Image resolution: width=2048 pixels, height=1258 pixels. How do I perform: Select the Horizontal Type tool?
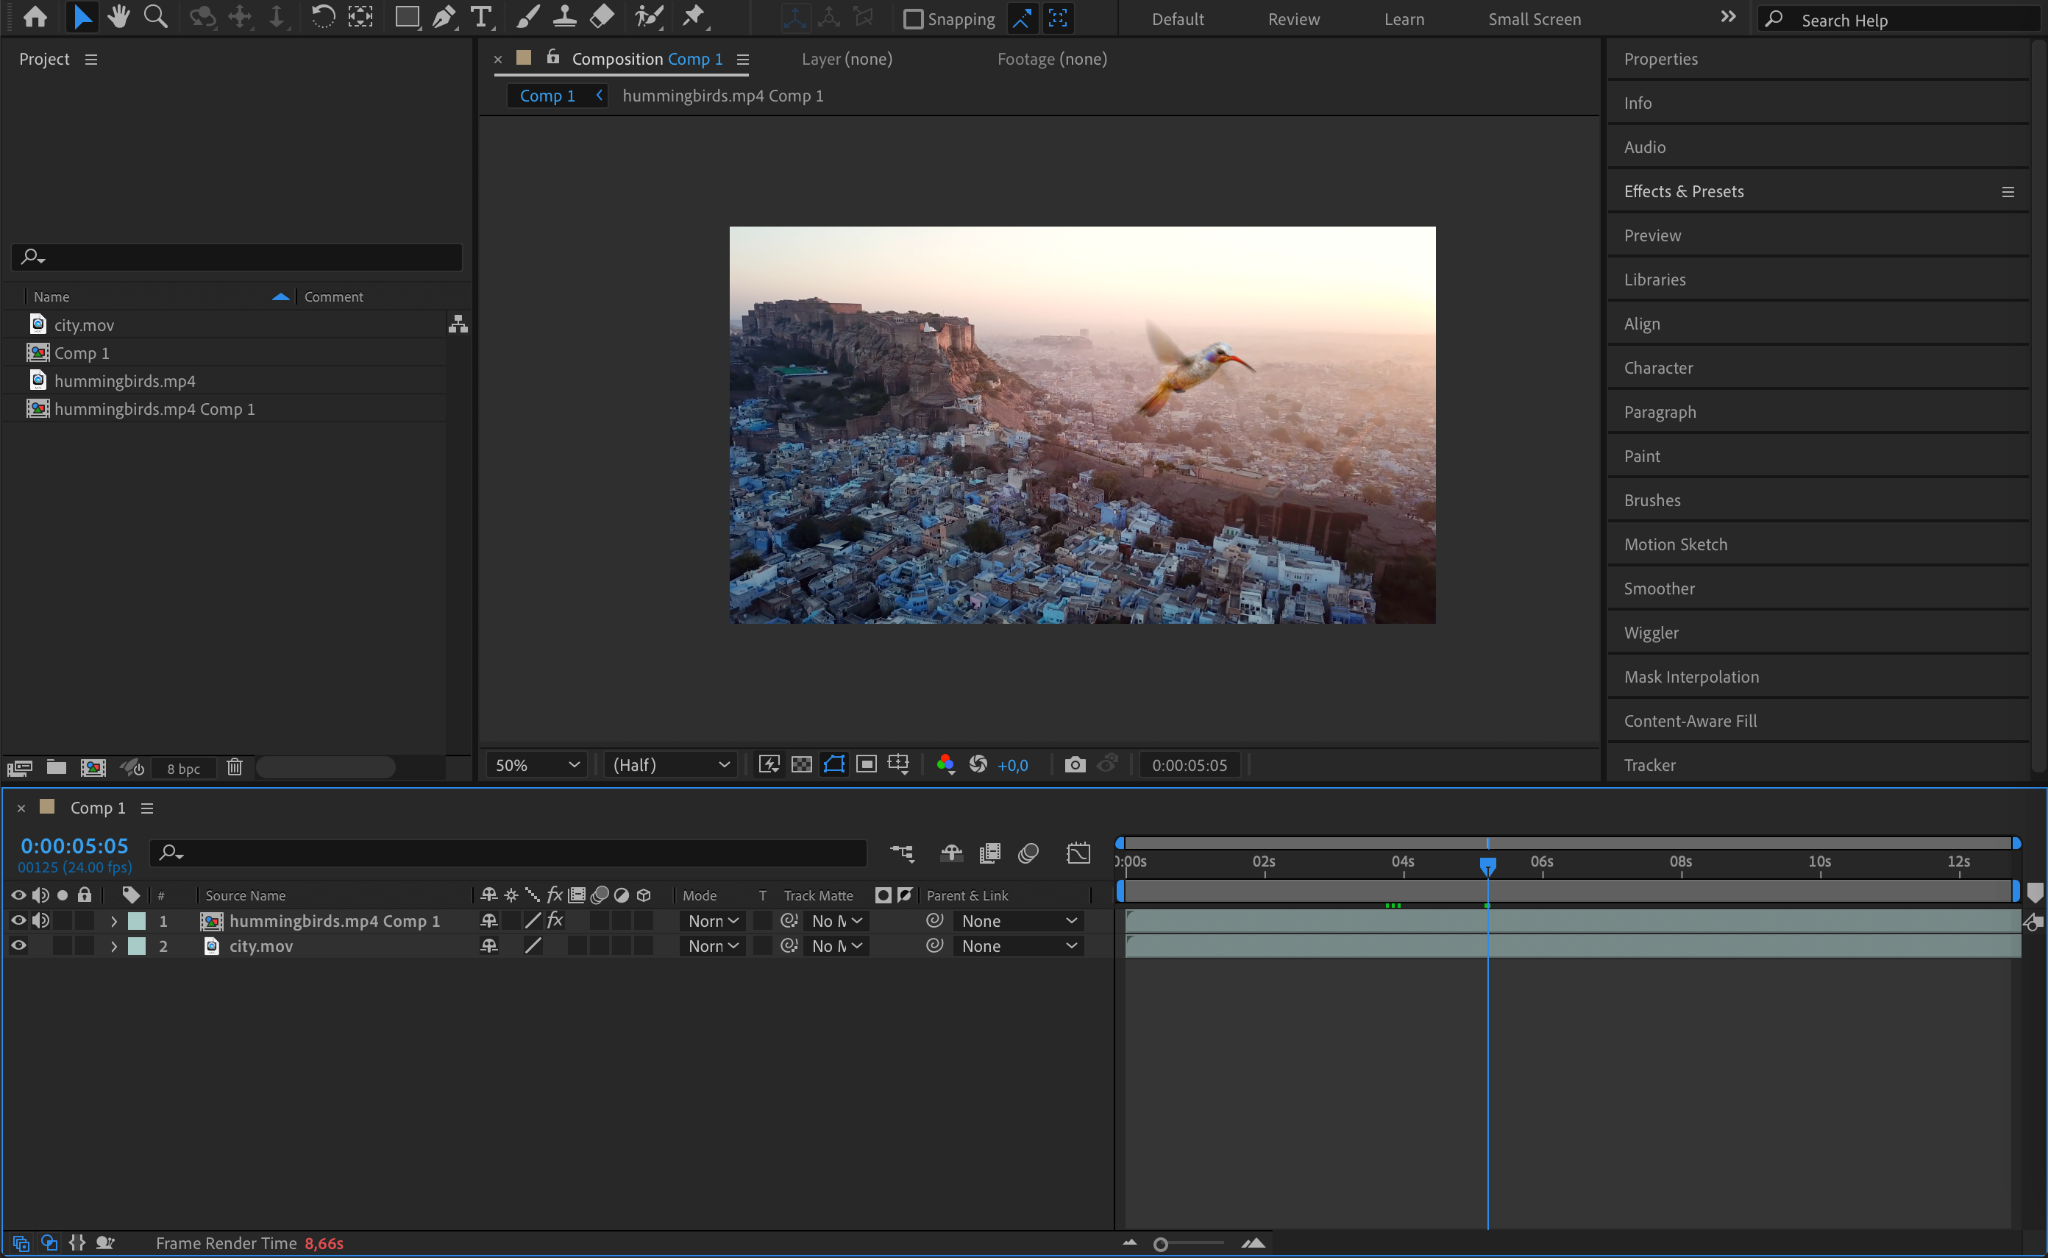(x=481, y=17)
